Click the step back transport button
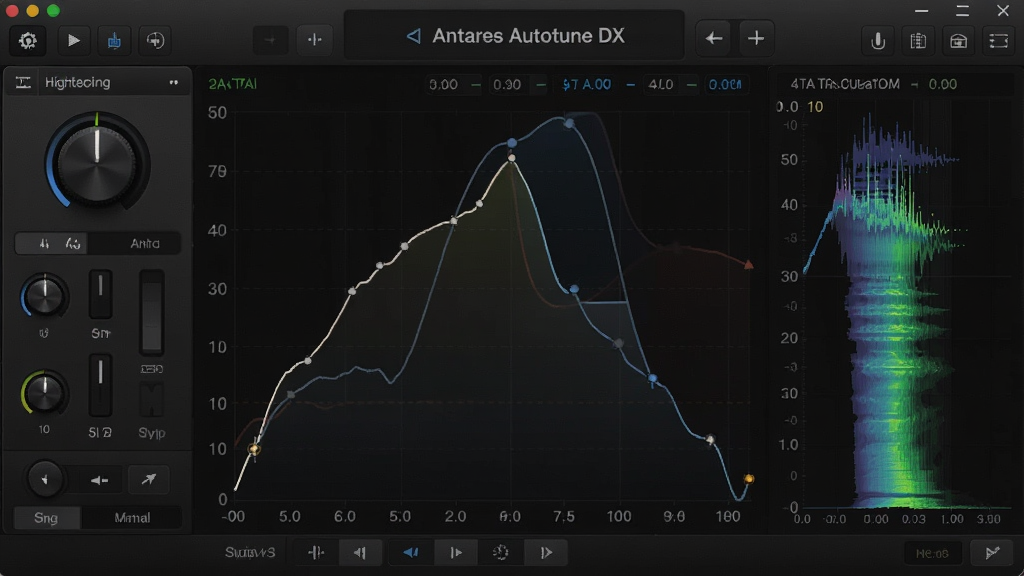 [360, 552]
